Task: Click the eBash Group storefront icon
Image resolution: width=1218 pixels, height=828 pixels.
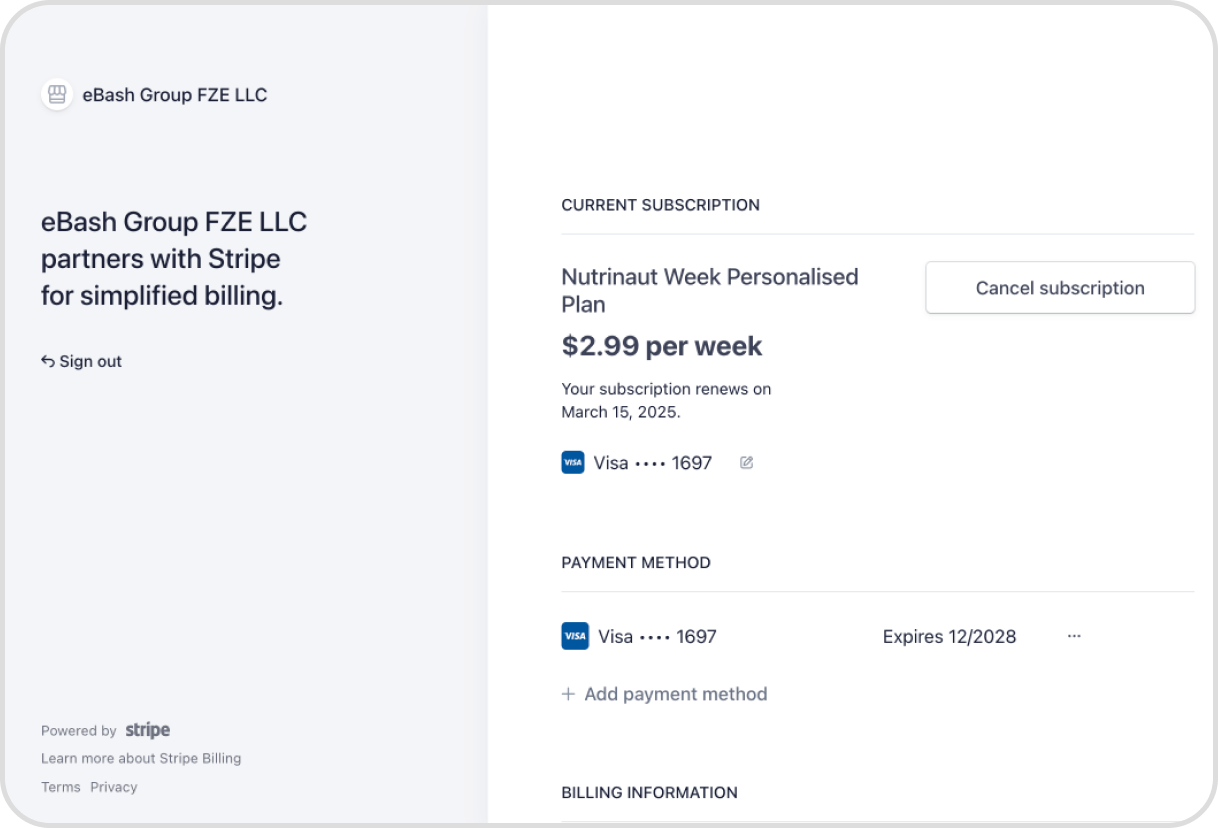Action: click(x=57, y=95)
